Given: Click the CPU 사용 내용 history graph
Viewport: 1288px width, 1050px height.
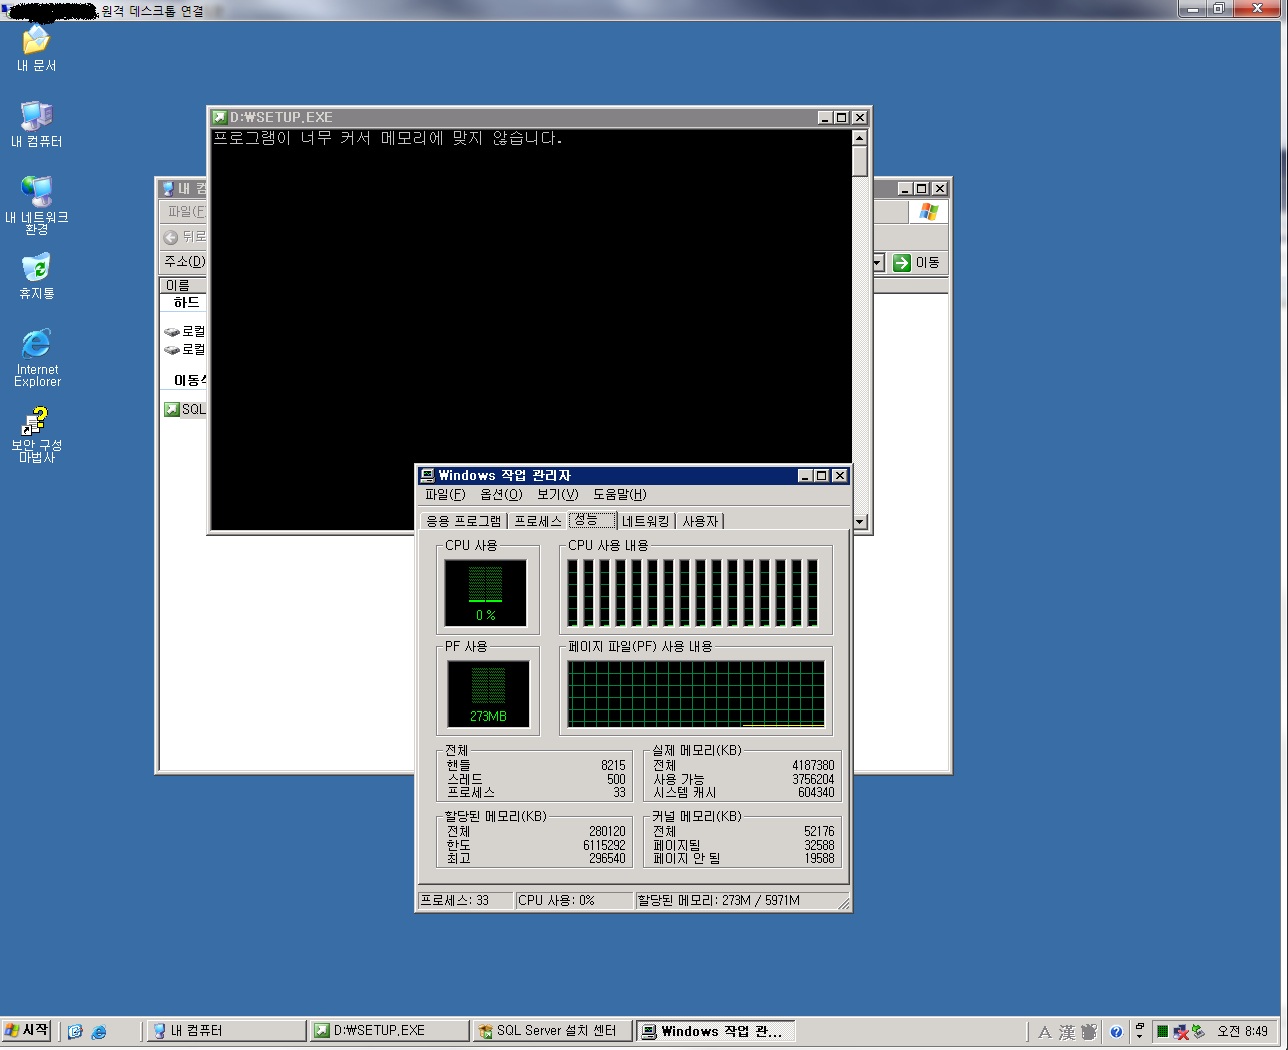Looking at the screenshot, I should (695, 593).
